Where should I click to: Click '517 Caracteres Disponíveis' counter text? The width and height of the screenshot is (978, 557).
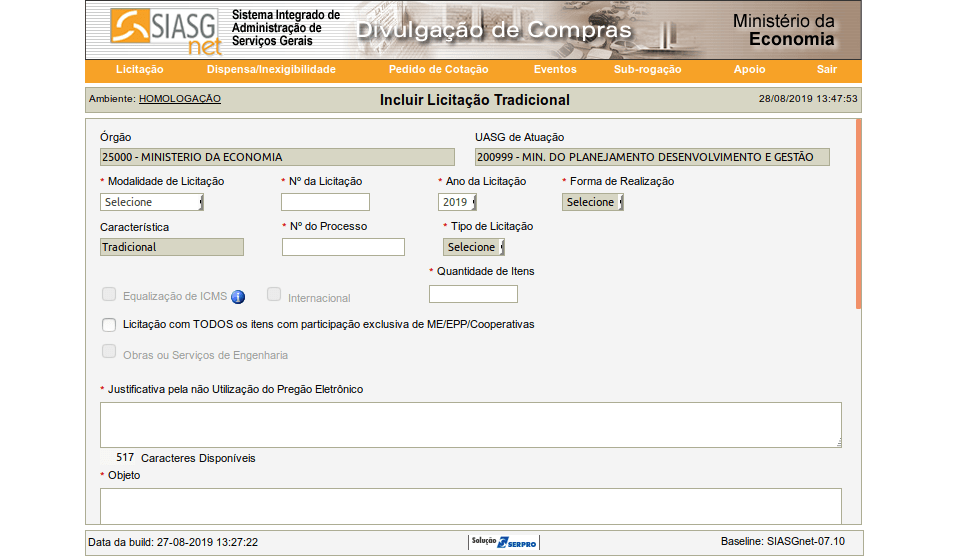(x=186, y=458)
